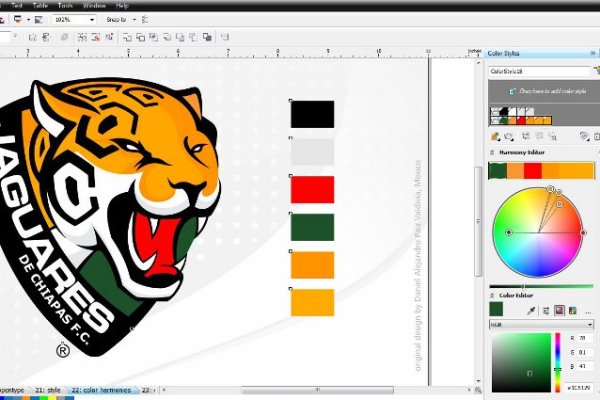The image size is (600, 400).
Task: Click the Create boundary icon
Action: pos(207,37)
